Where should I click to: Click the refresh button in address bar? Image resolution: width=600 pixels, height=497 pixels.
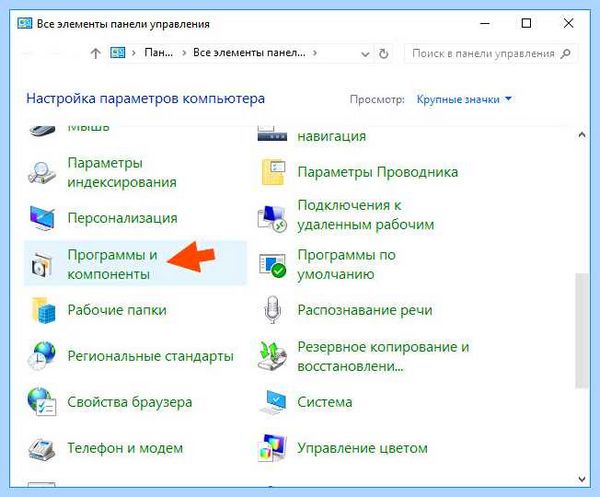pos(383,54)
